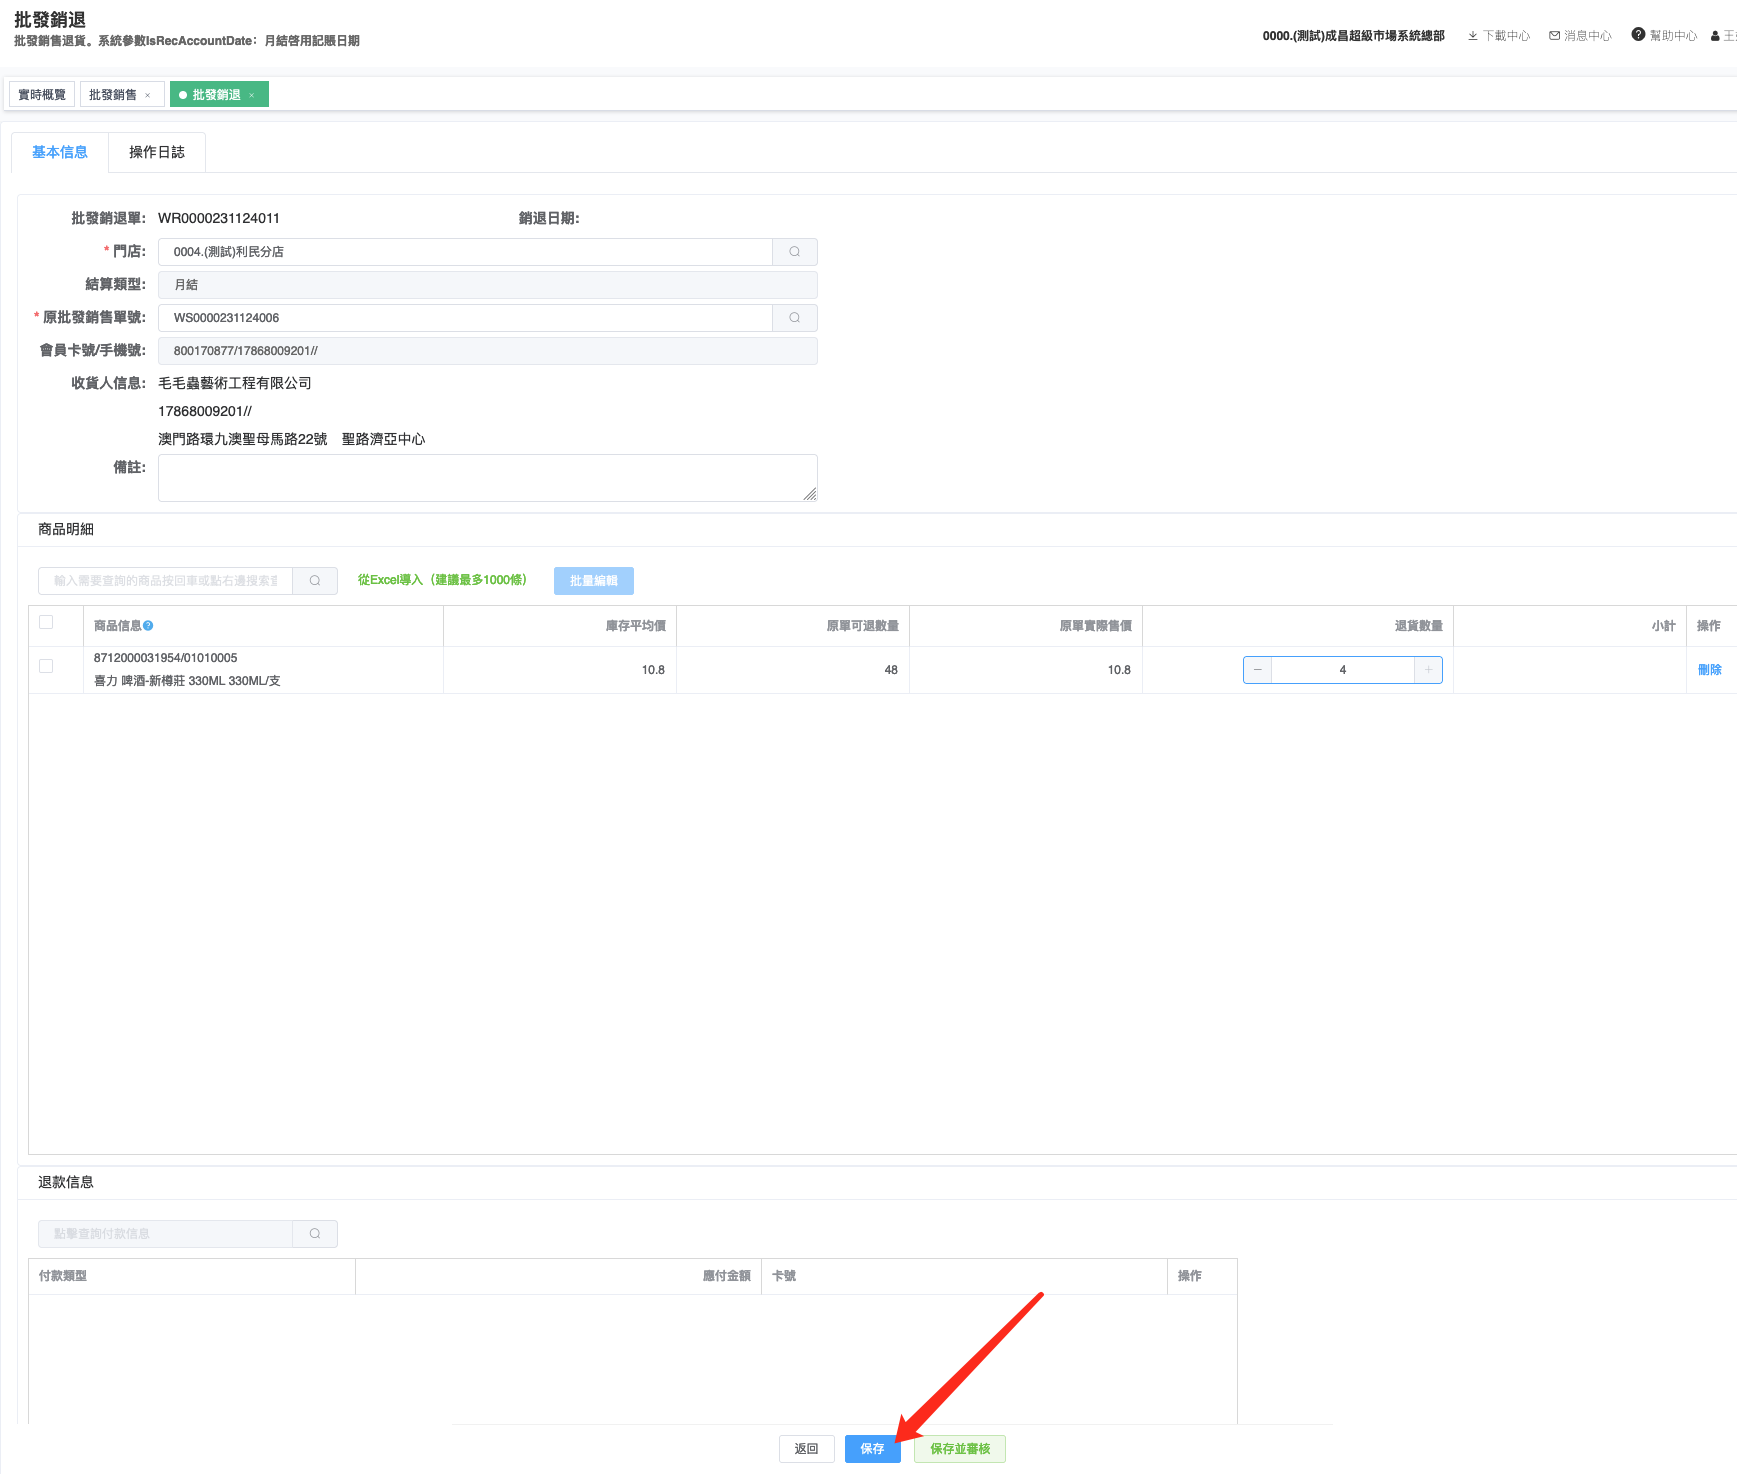Viewport: 1737px width, 1474px height.
Task: Click the 從Excel導入 import link
Action: [442, 580]
